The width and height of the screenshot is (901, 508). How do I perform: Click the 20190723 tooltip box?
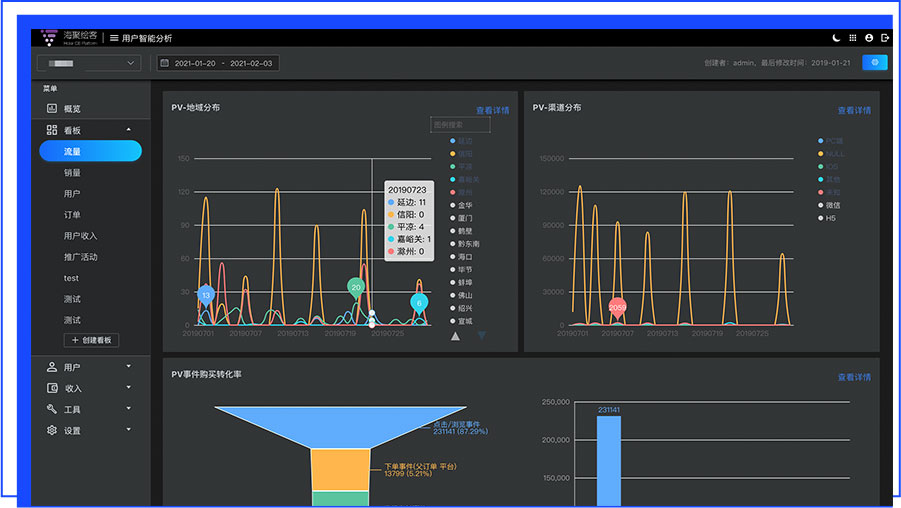click(x=409, y=221)
